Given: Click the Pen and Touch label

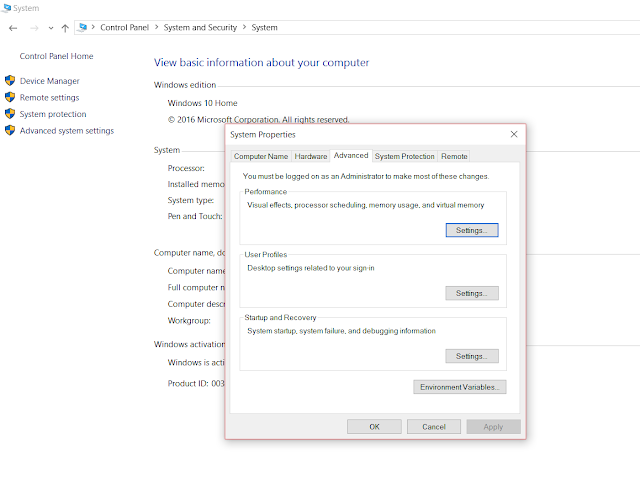Looking at the screenshot, I should tap(195, 216).
